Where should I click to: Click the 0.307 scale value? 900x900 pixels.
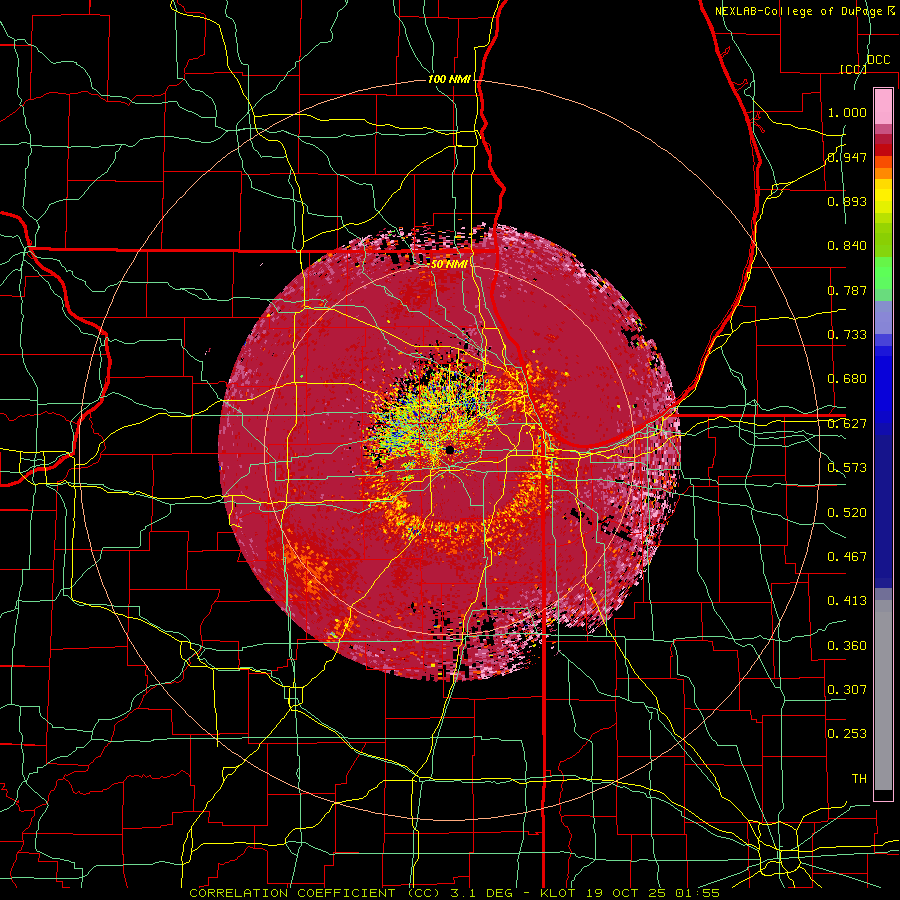[847, 690]
